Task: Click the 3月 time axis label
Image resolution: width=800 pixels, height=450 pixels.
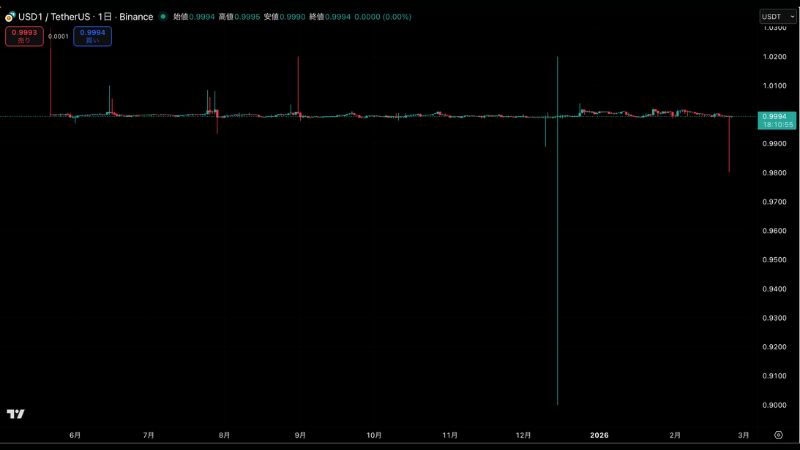Action: coord(743,435)
